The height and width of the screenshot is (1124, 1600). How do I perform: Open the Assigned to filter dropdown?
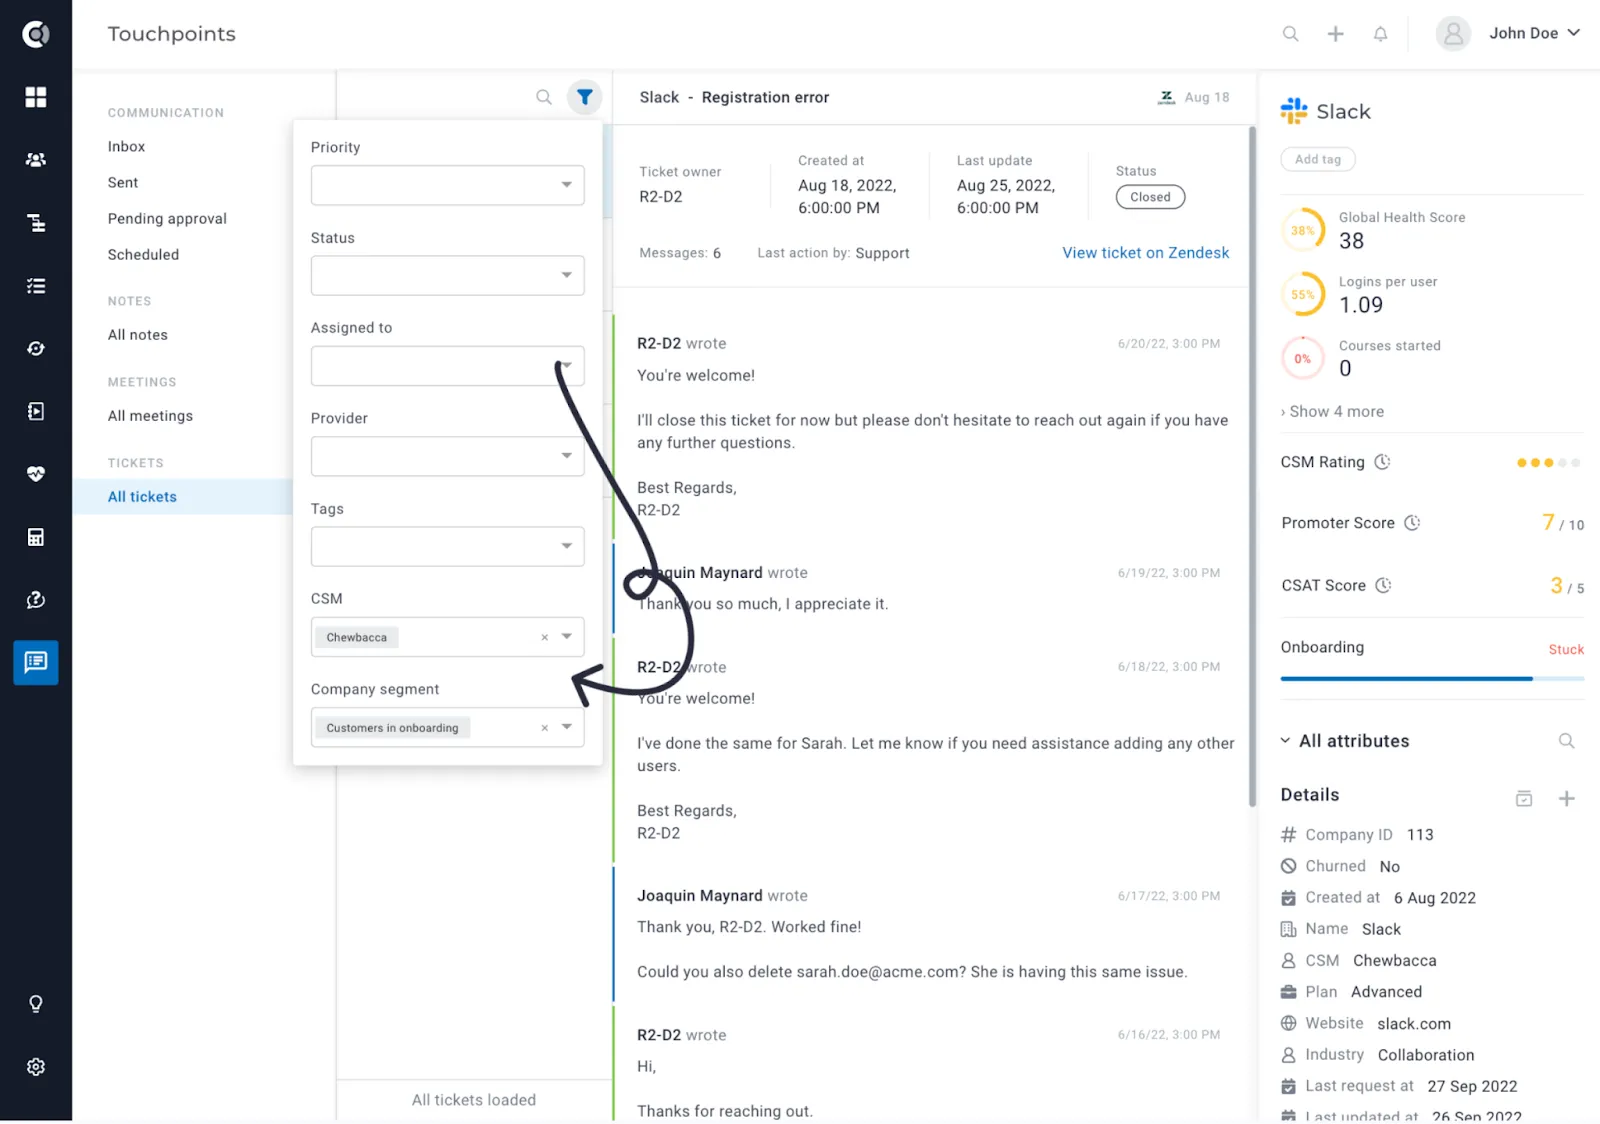tap(448, 366)
